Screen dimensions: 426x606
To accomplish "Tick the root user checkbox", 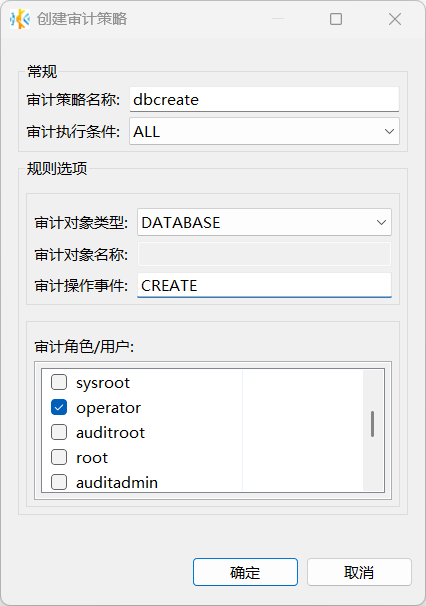I will [x=59, y=457].
